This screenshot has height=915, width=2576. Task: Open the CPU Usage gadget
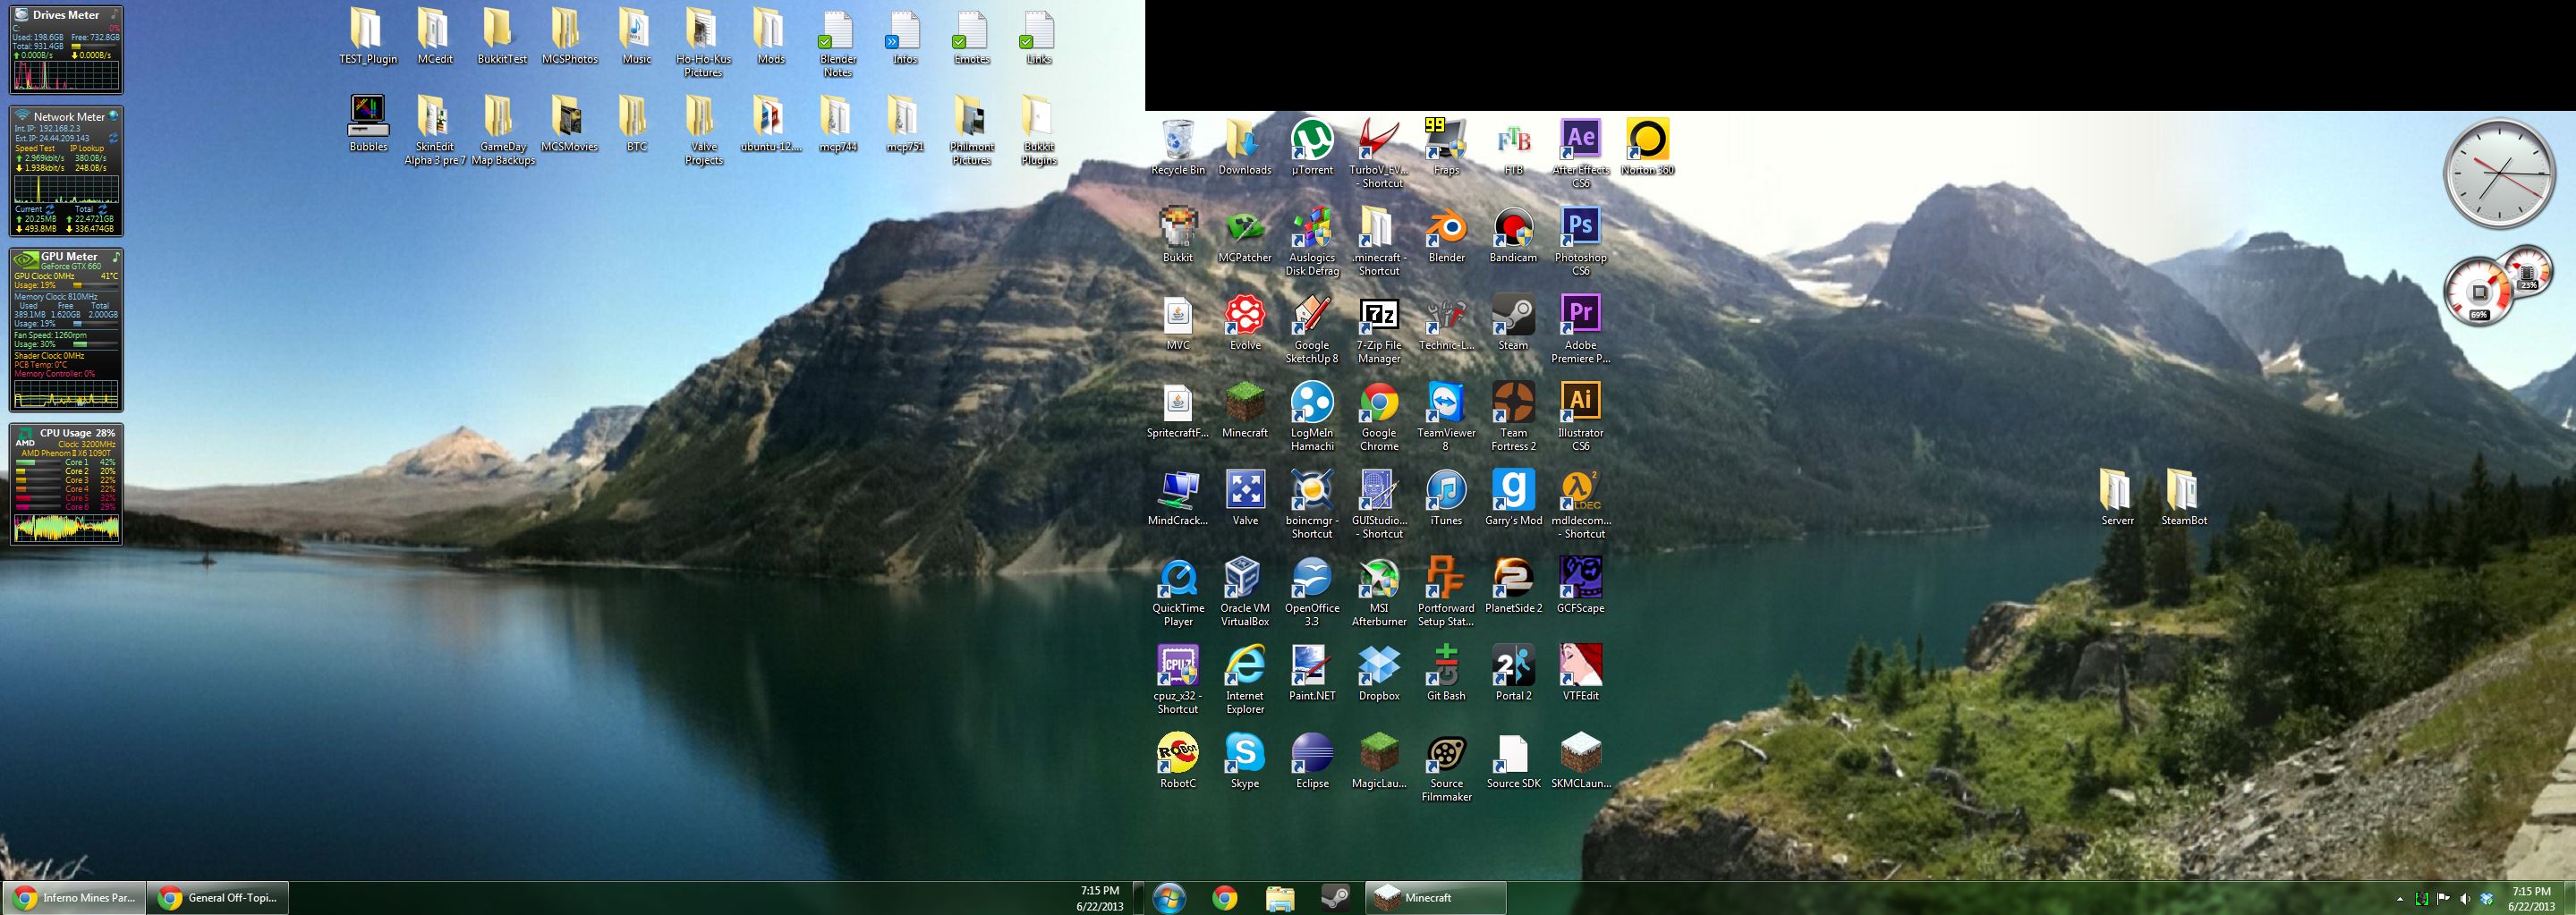click(66, 485)
